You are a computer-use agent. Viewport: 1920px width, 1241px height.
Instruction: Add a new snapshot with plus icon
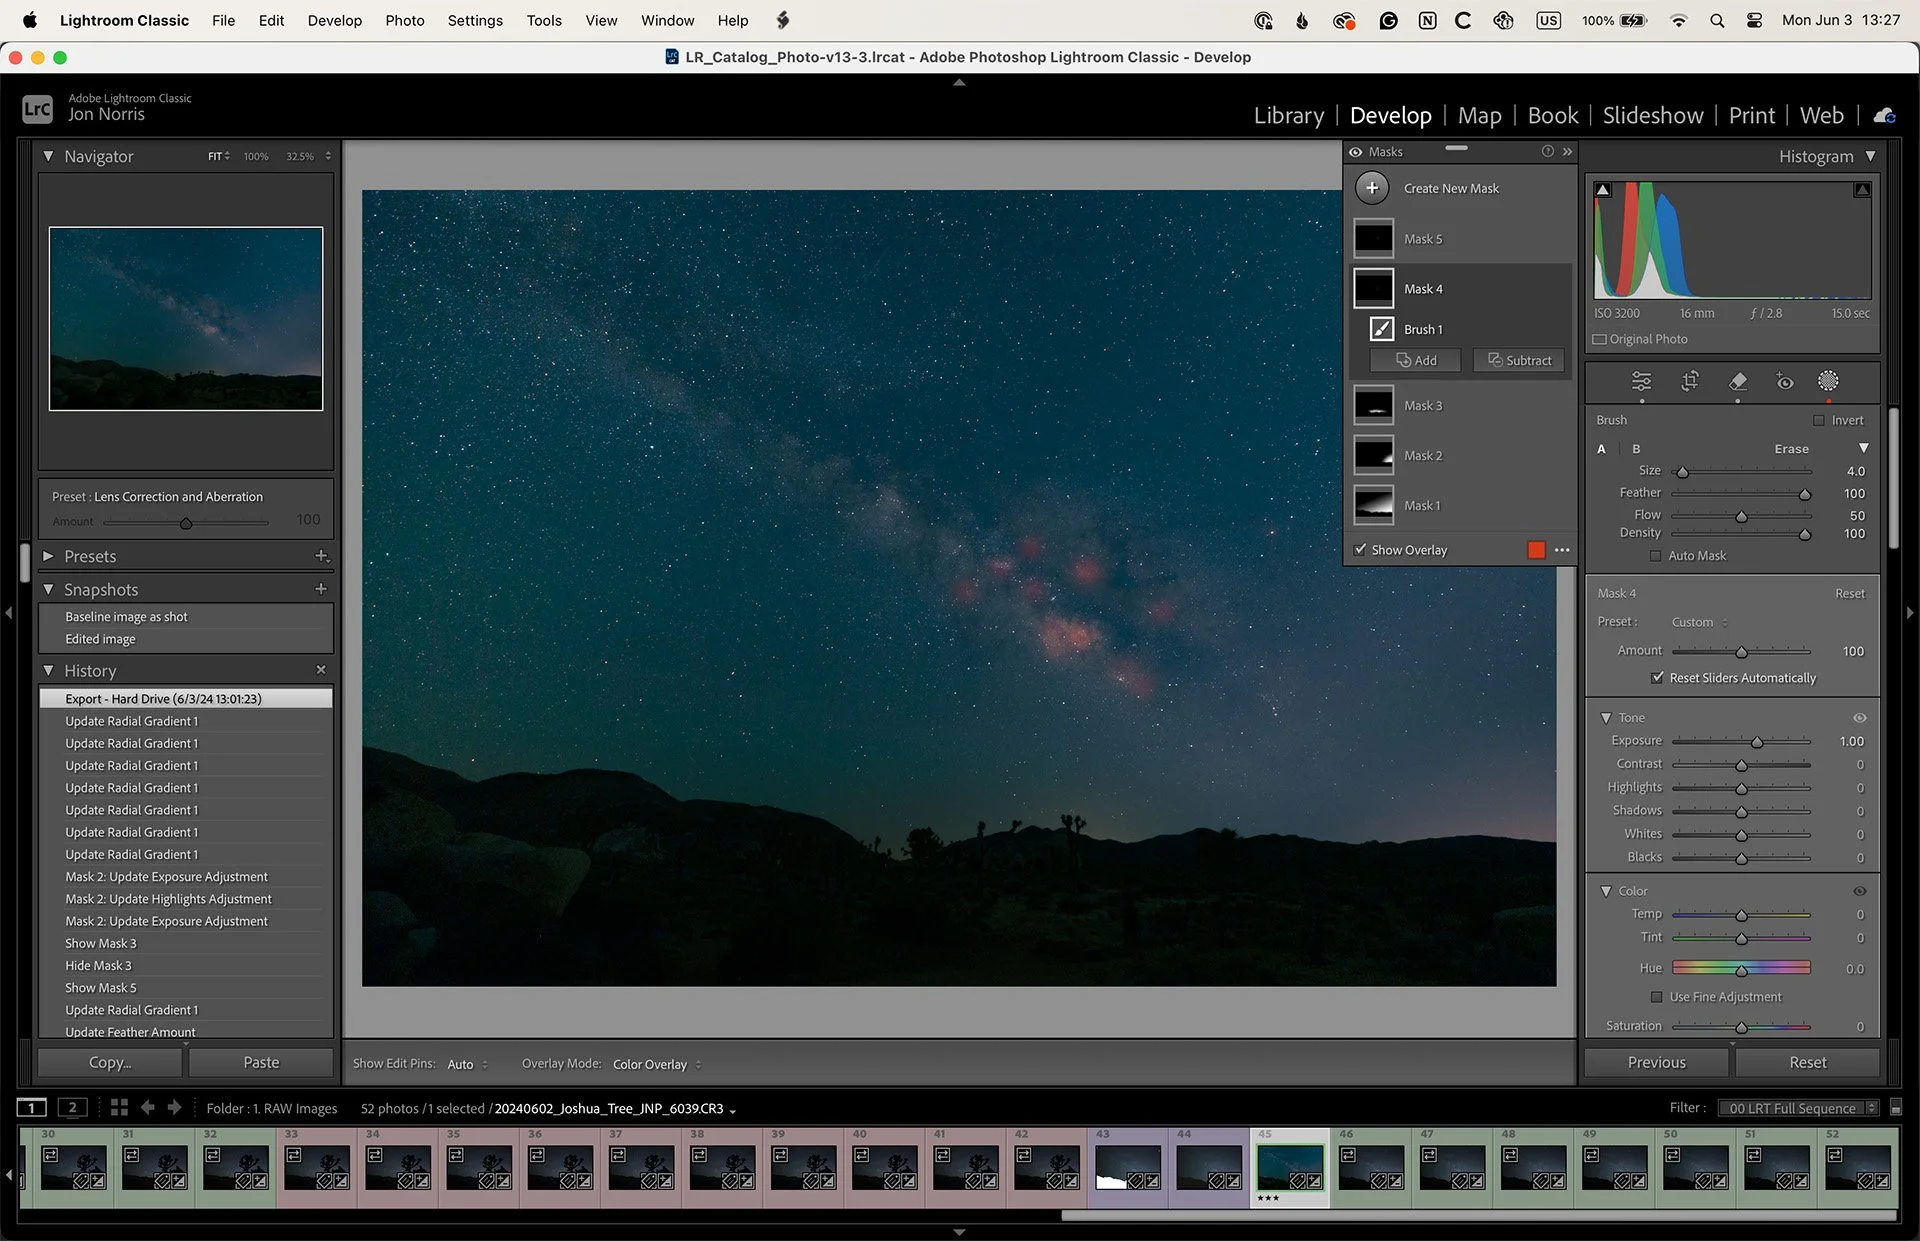click(321, 590)
